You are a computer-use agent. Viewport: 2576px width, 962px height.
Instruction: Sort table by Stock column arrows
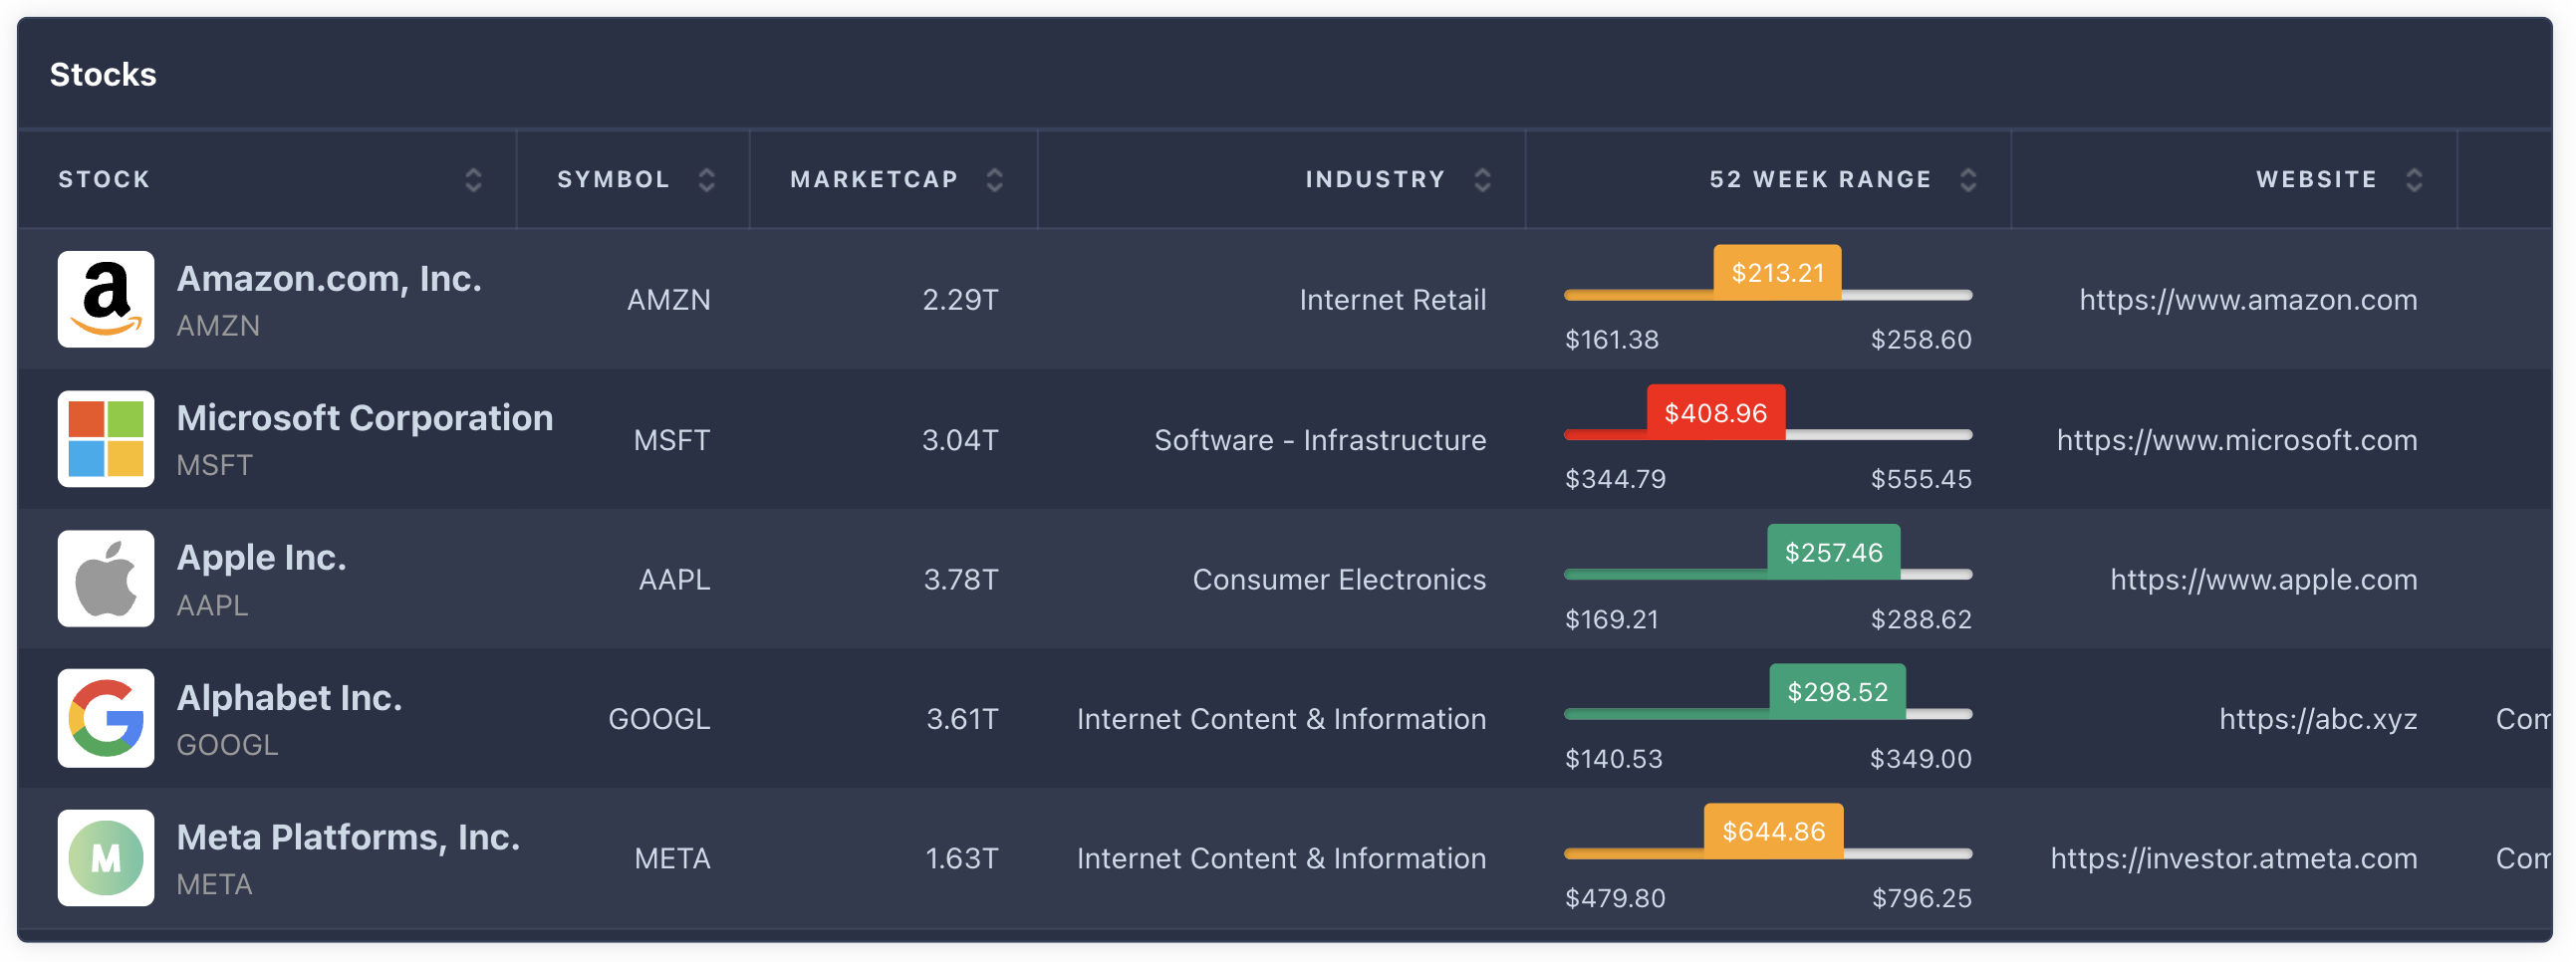473,180
